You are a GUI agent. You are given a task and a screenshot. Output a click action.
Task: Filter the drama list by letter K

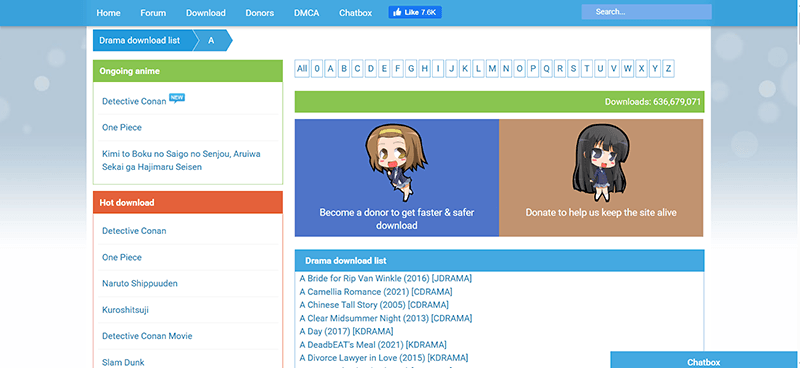click(465, 68)
